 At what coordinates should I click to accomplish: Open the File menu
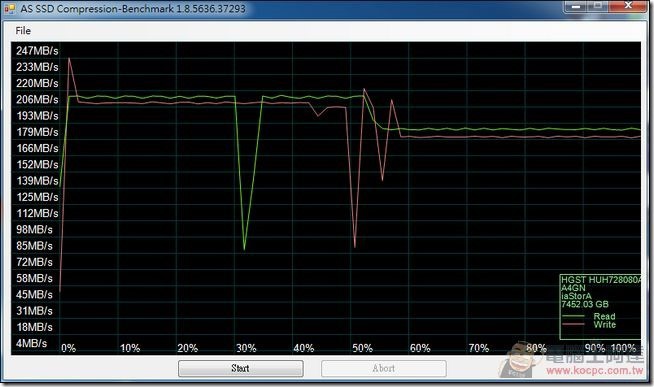23,31
